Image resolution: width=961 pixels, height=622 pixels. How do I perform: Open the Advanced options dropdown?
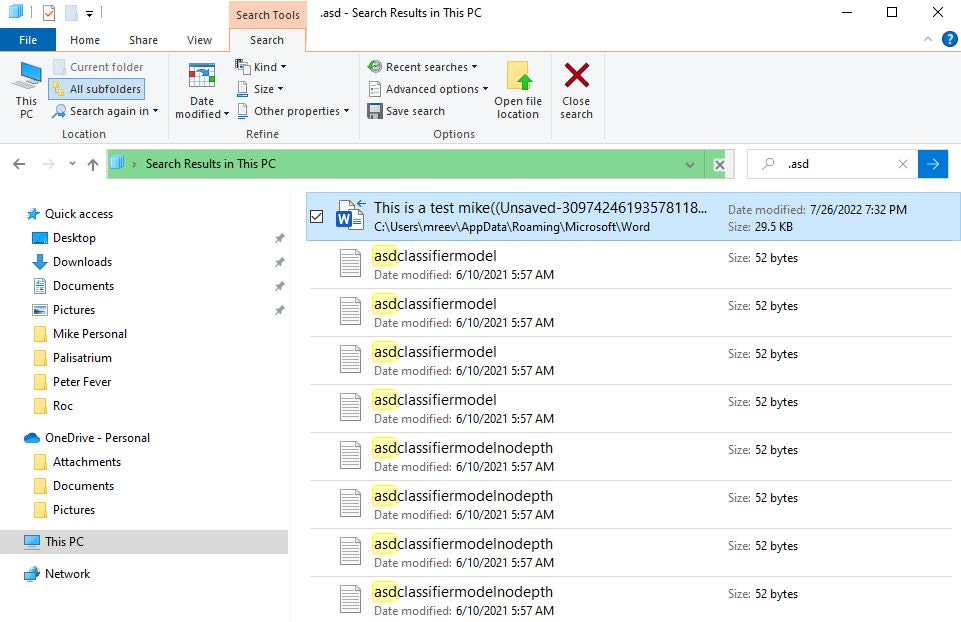point(428,89)
